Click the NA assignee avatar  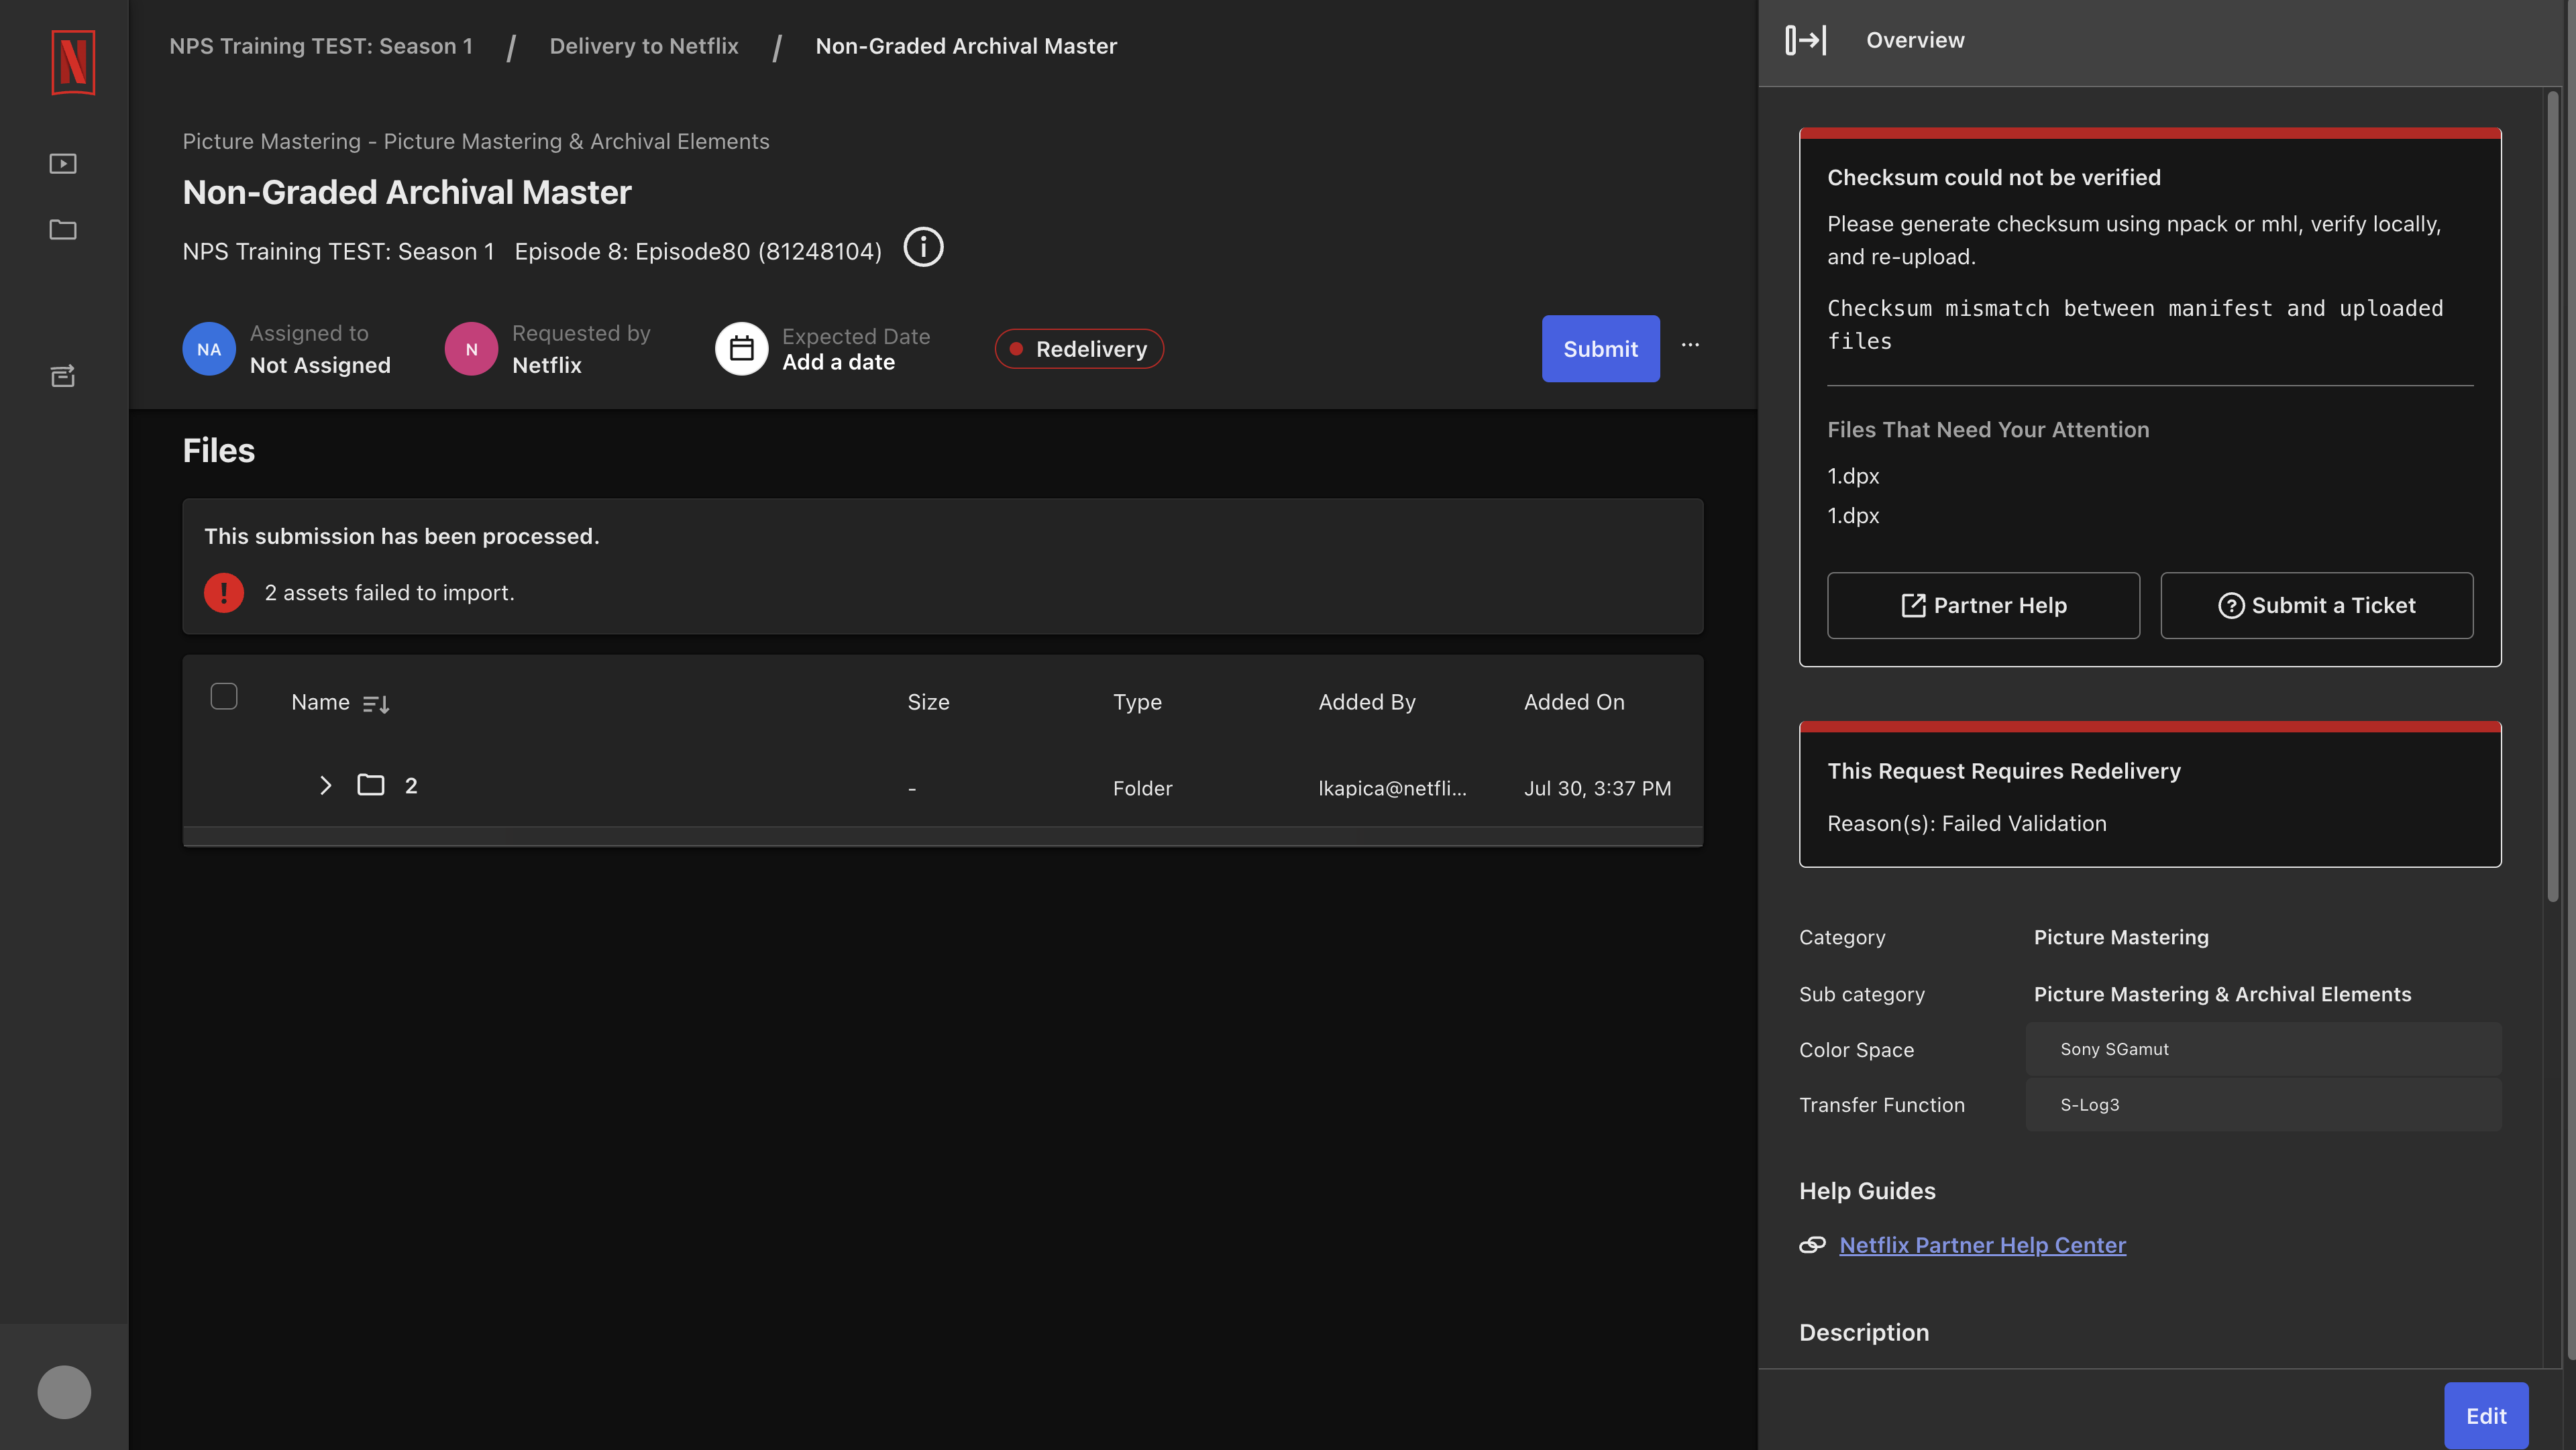point(209,349)
